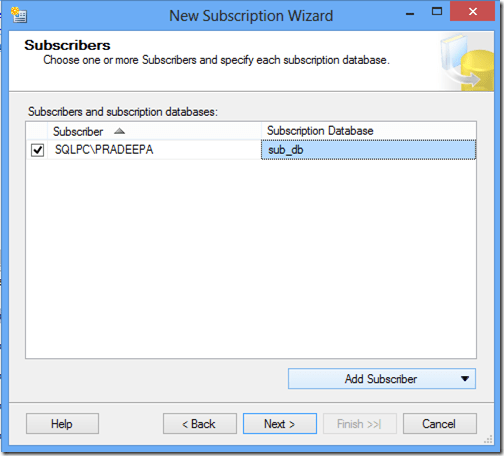Minimize the New Subscription Wizard window

[410, 14]
